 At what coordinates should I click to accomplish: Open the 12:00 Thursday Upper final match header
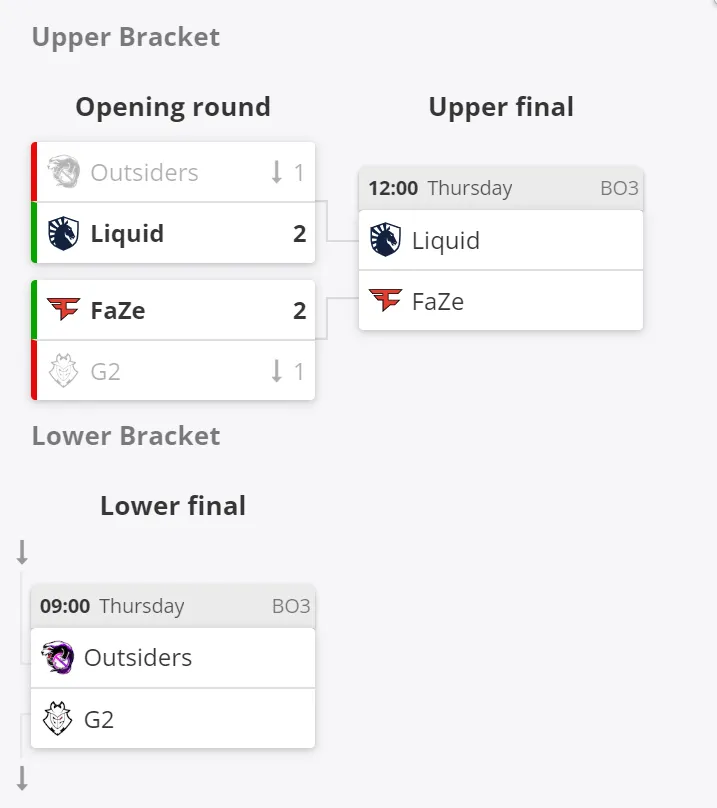(x=501, y=188)
